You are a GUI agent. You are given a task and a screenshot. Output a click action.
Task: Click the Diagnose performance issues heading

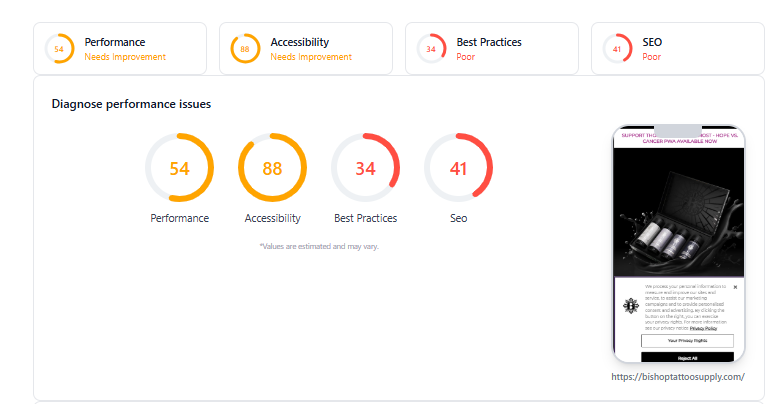pyautogui.click(x=131, y=104)
